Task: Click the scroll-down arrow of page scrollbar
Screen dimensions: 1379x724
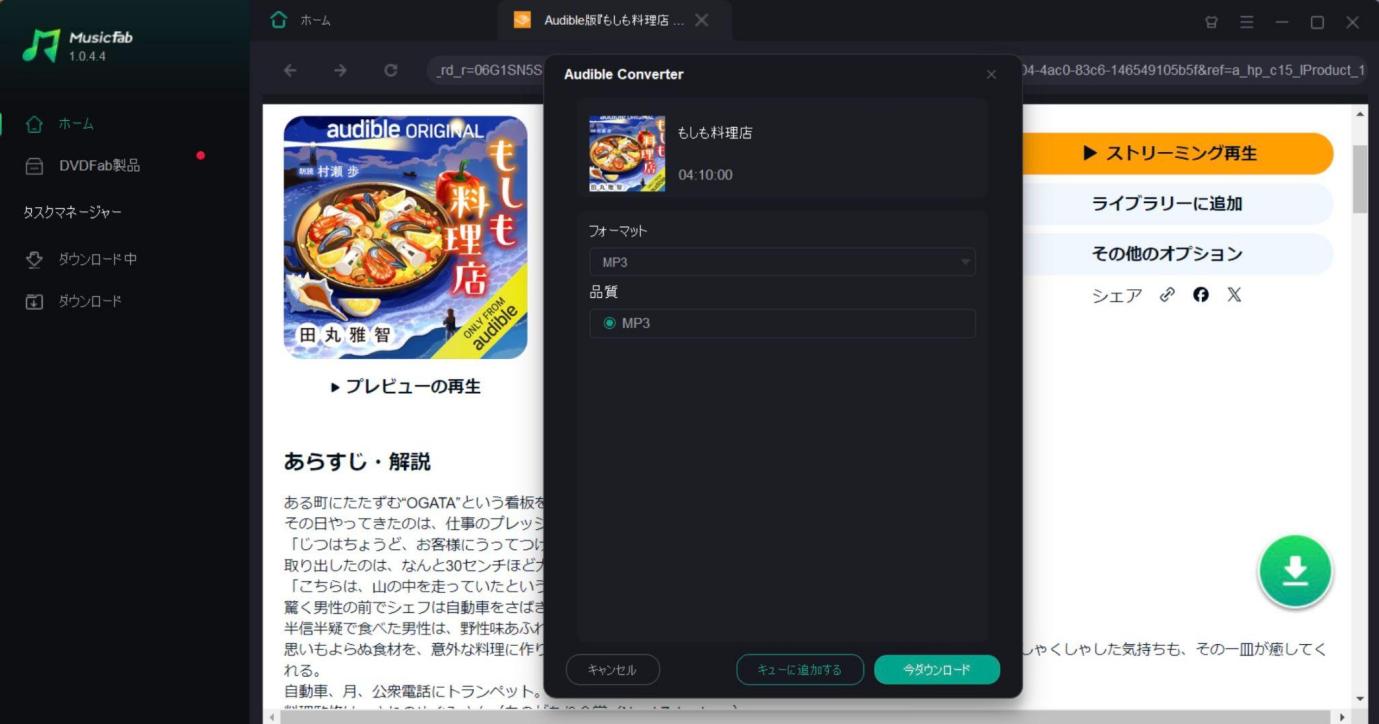Action: point(1359,698)
